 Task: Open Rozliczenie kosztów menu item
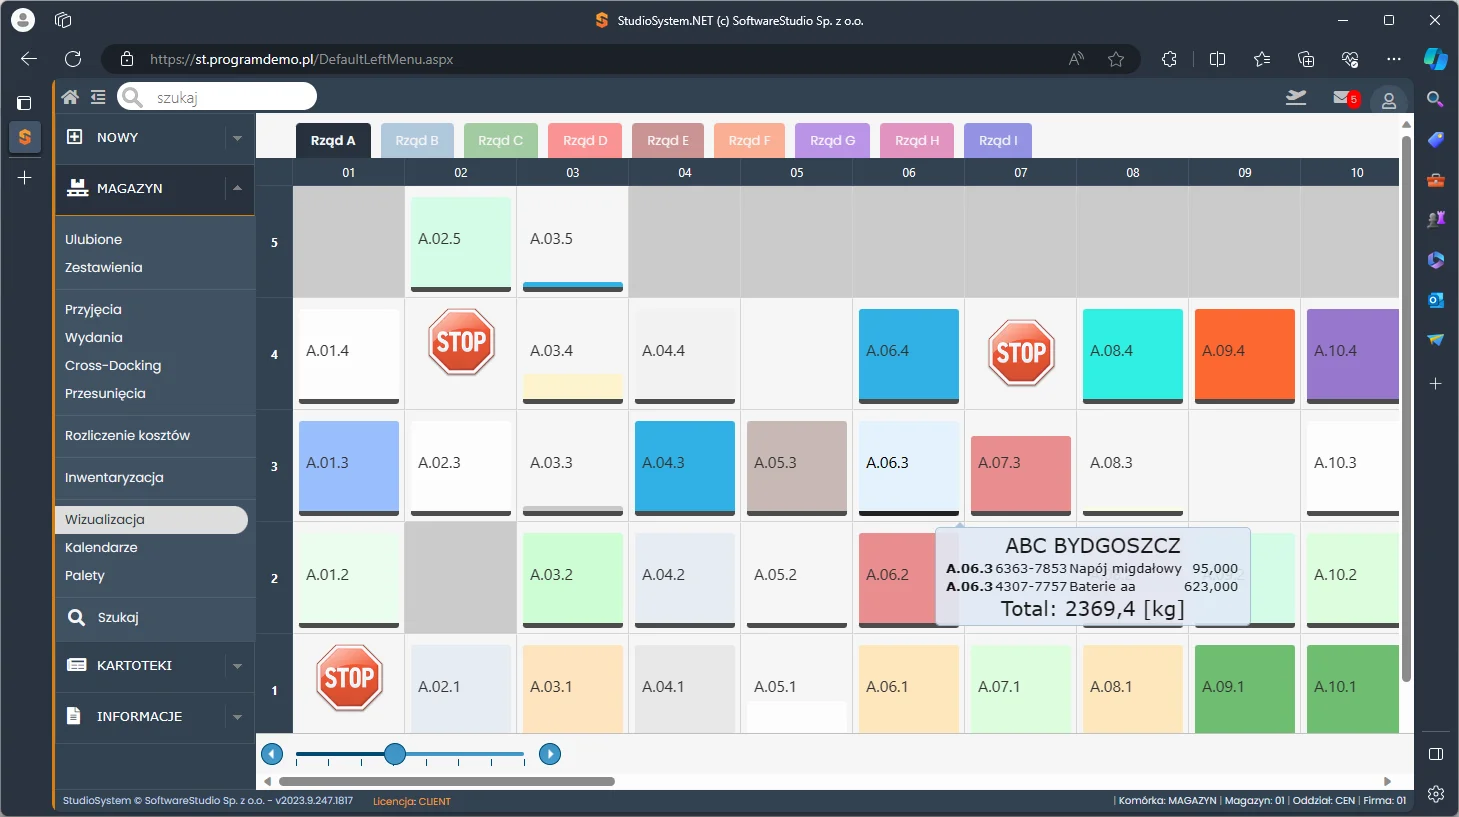click(127, 436)
